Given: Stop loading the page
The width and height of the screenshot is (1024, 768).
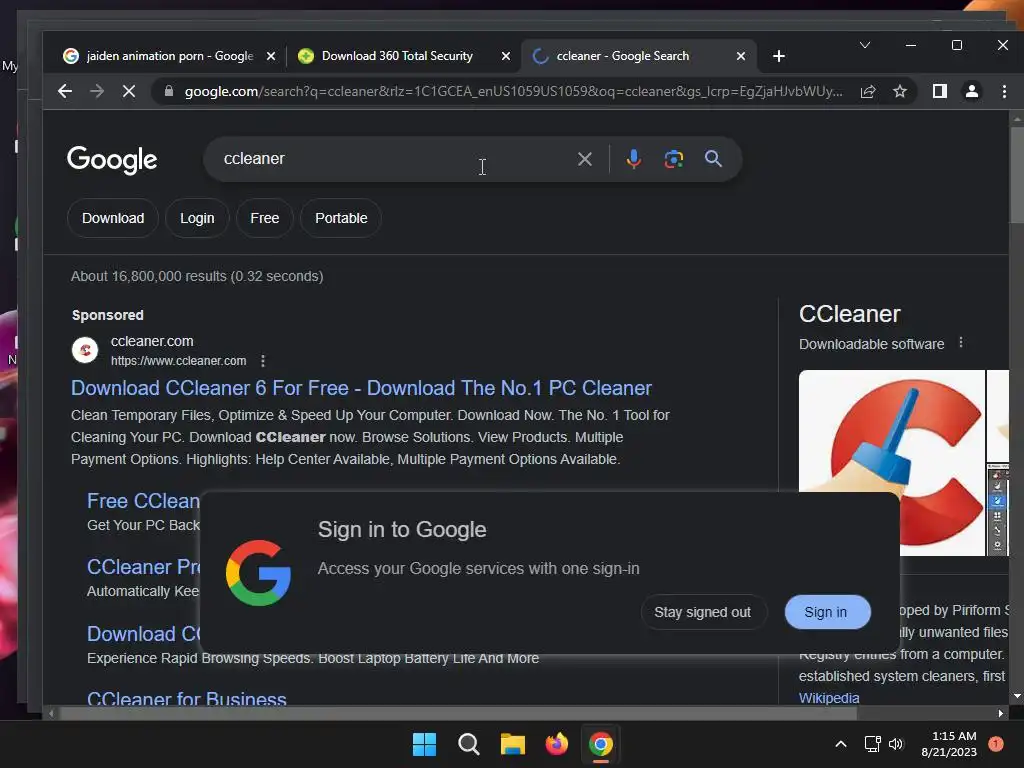Looking at the screenshot, I should [x=129, y=91].
